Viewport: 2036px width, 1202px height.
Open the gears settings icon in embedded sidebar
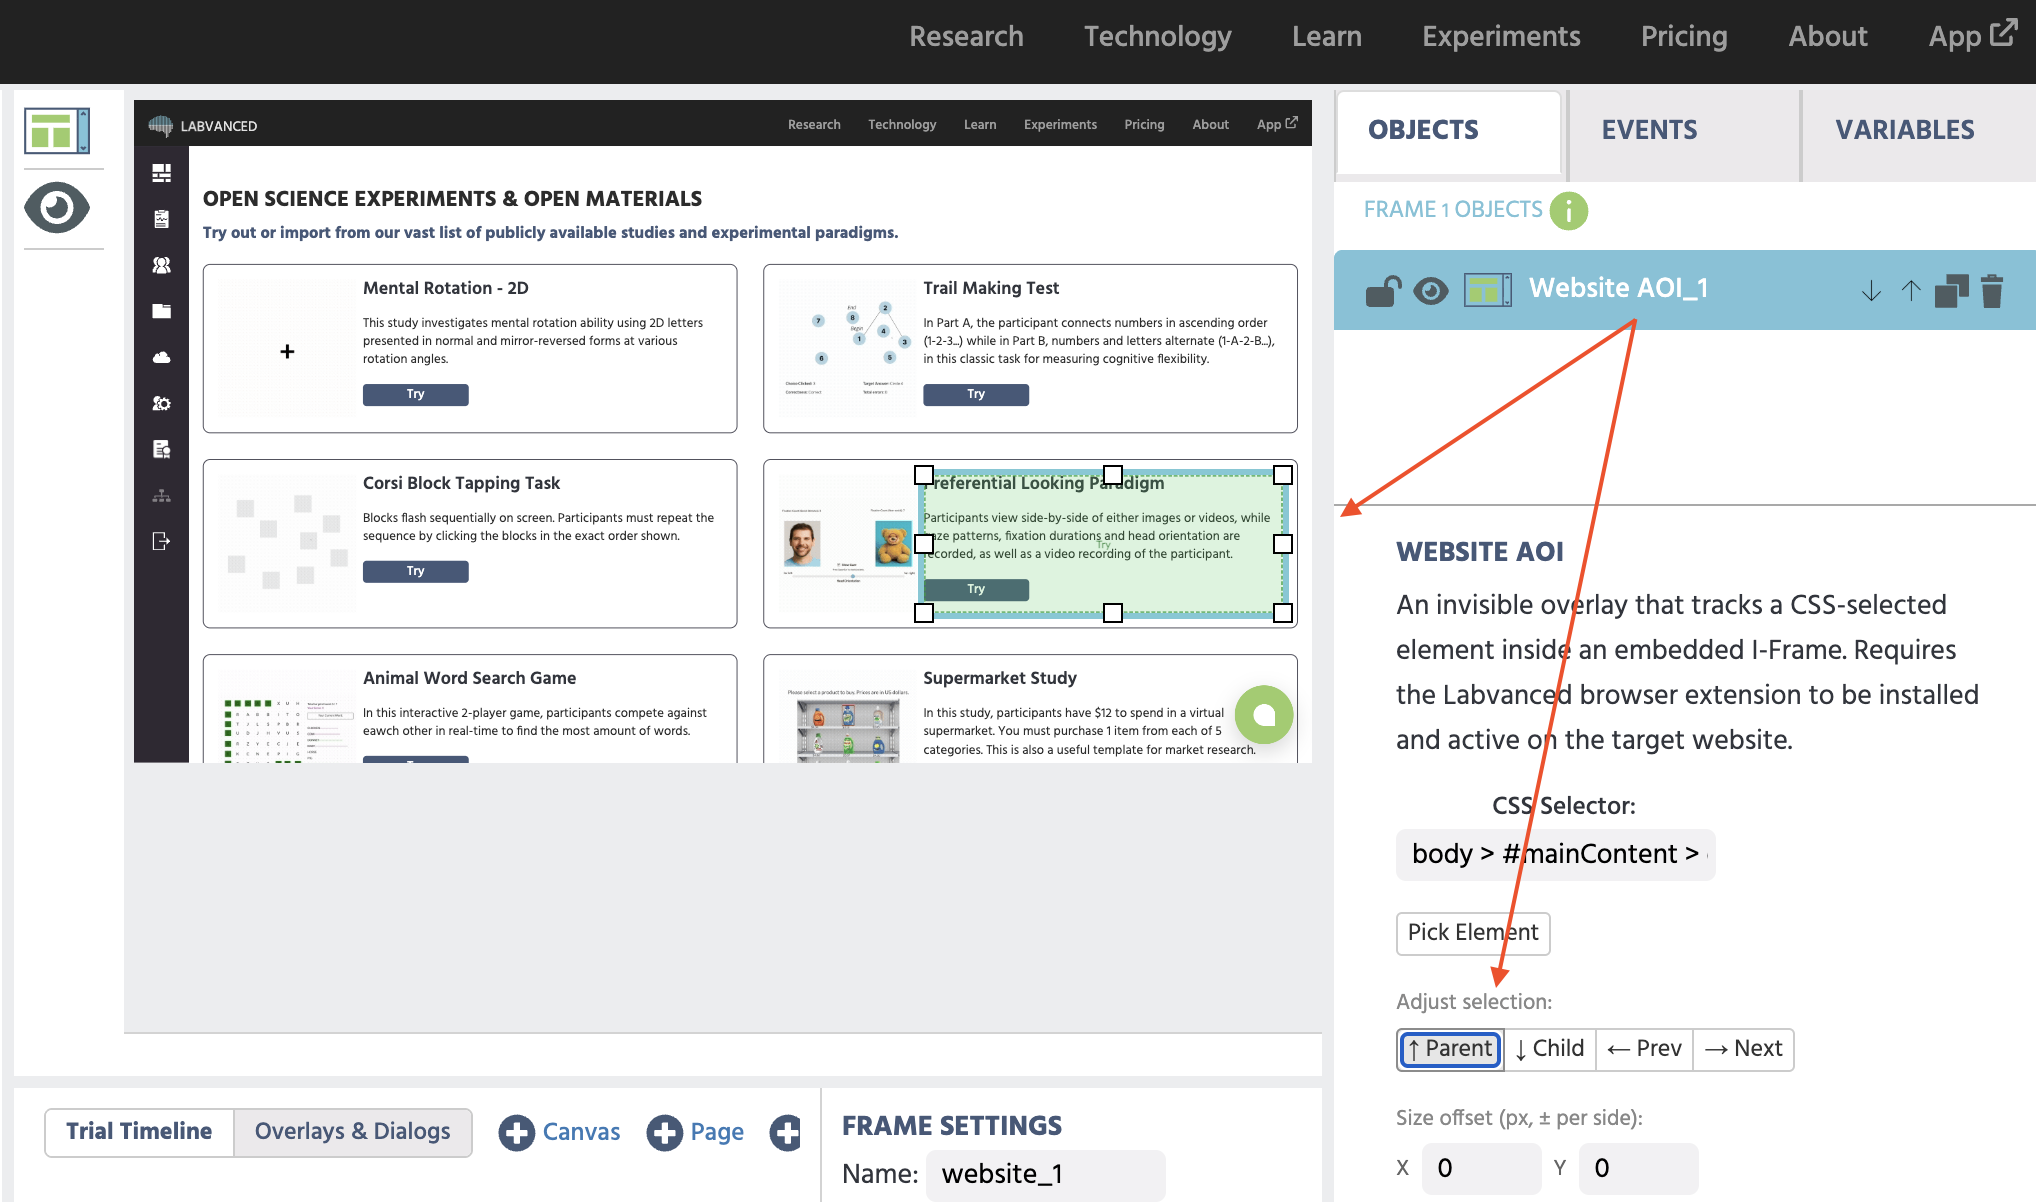click(x=161, y=403)
